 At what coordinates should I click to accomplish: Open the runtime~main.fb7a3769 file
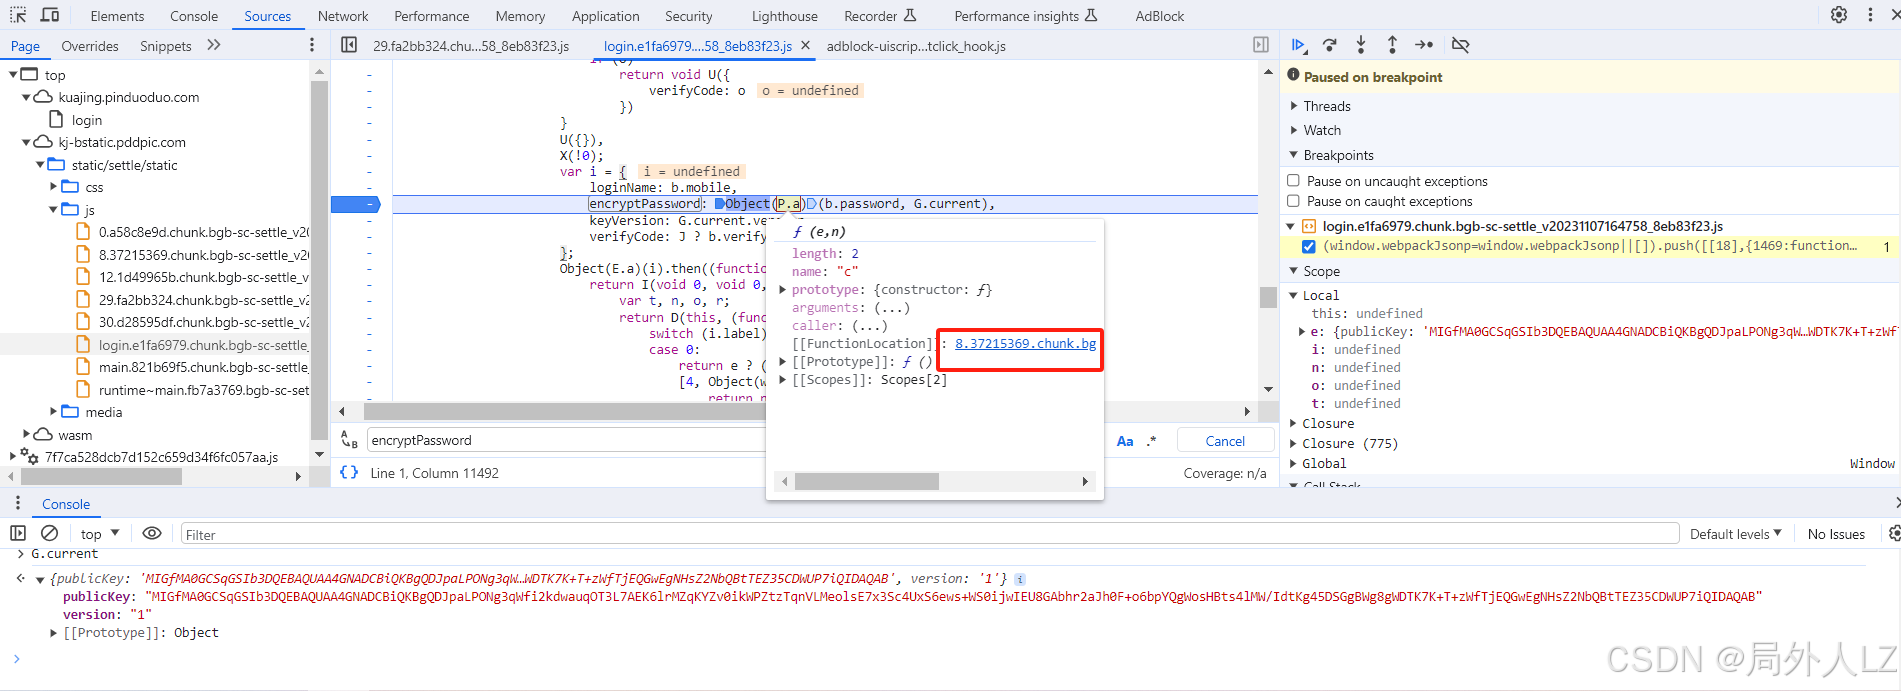tap(203, 390)
